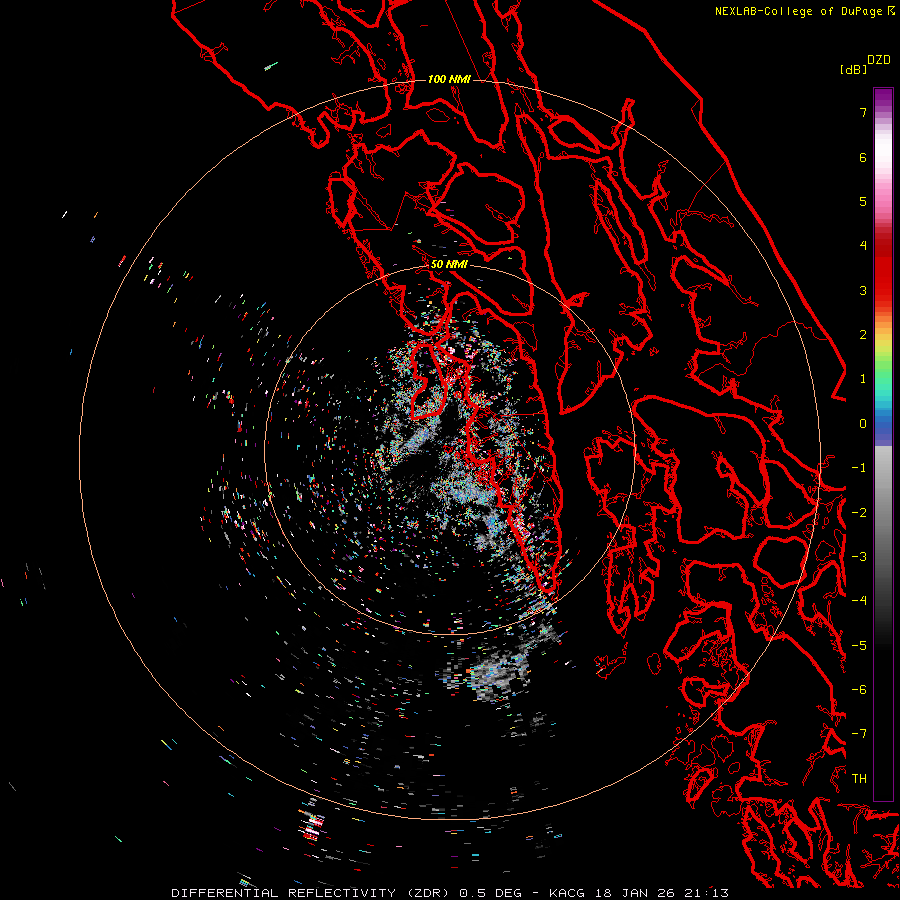Click the 0.5 DEG elevation text
The width and height of the screenshot is (900, 900).
490,893
